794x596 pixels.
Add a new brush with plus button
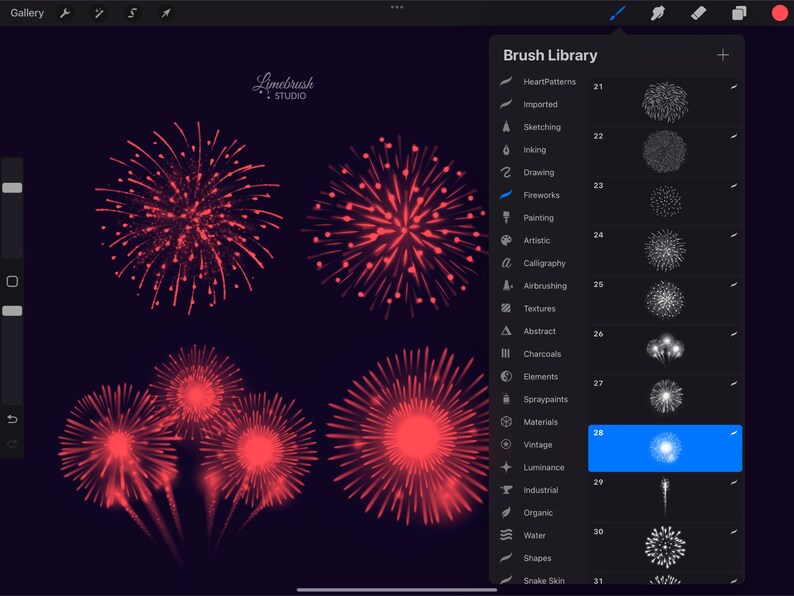pyautogui.click(x=723, y=55)
